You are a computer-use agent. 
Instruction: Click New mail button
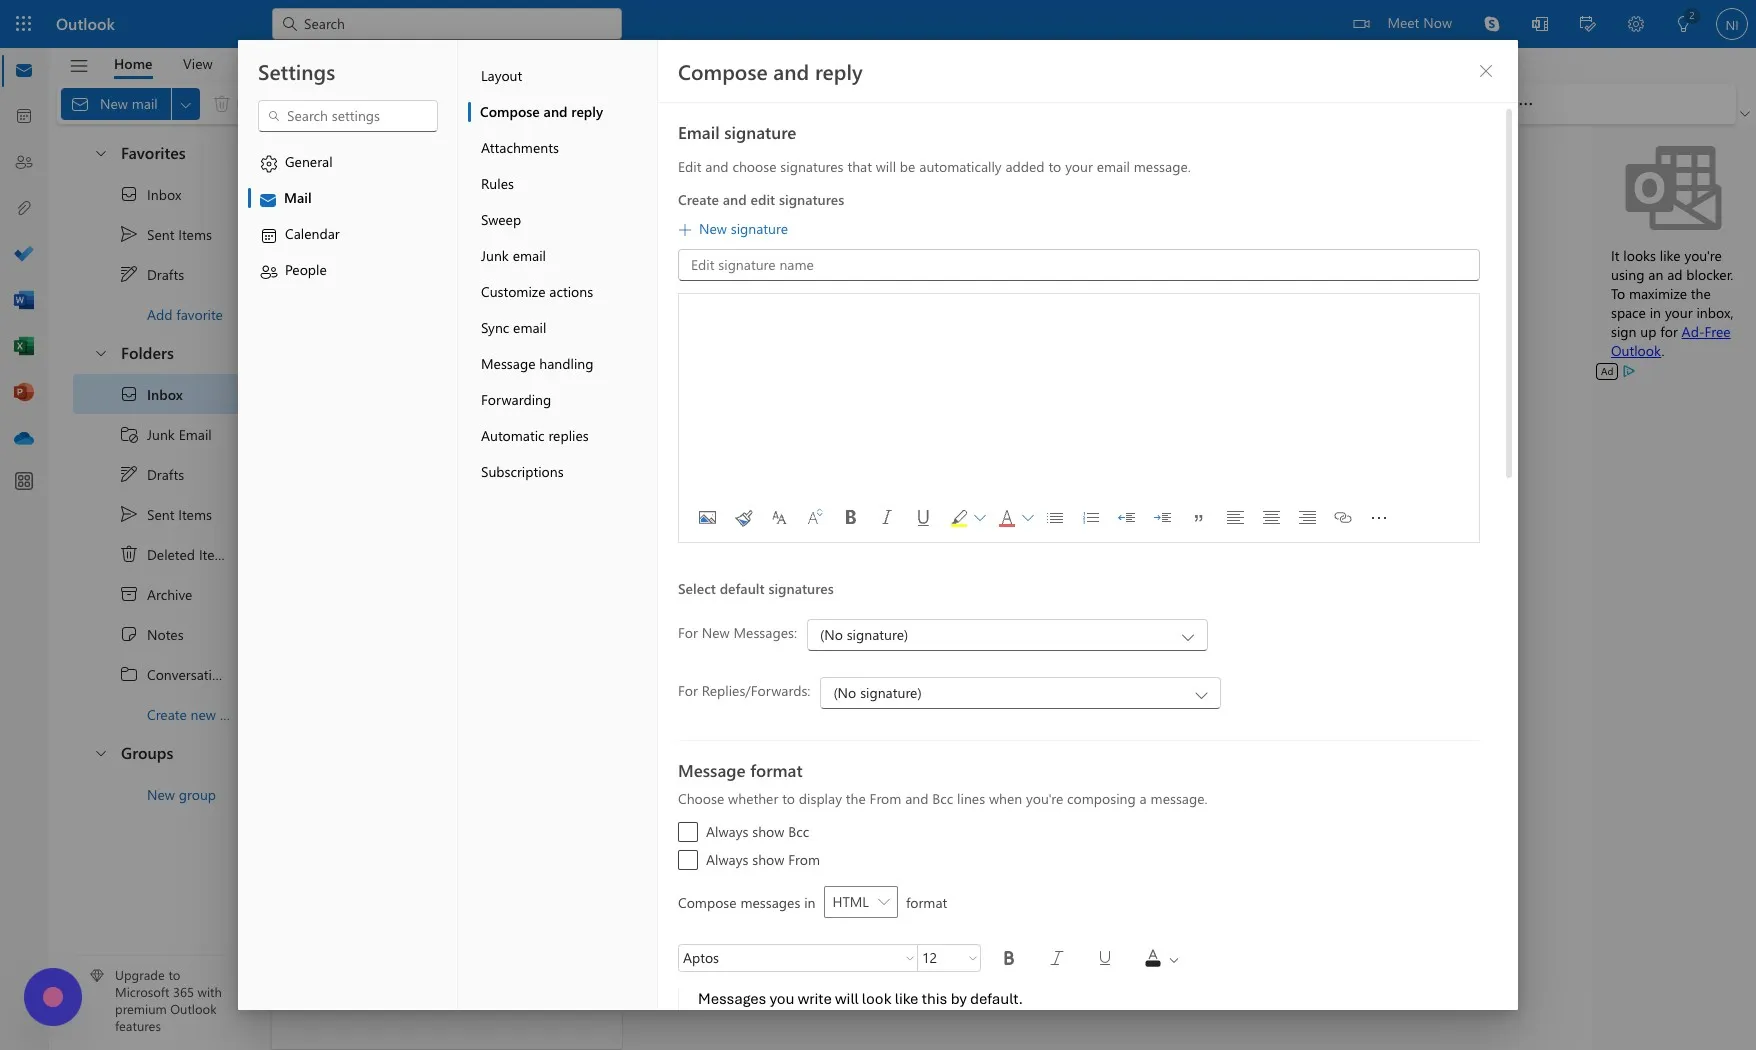tap(116, 104)
